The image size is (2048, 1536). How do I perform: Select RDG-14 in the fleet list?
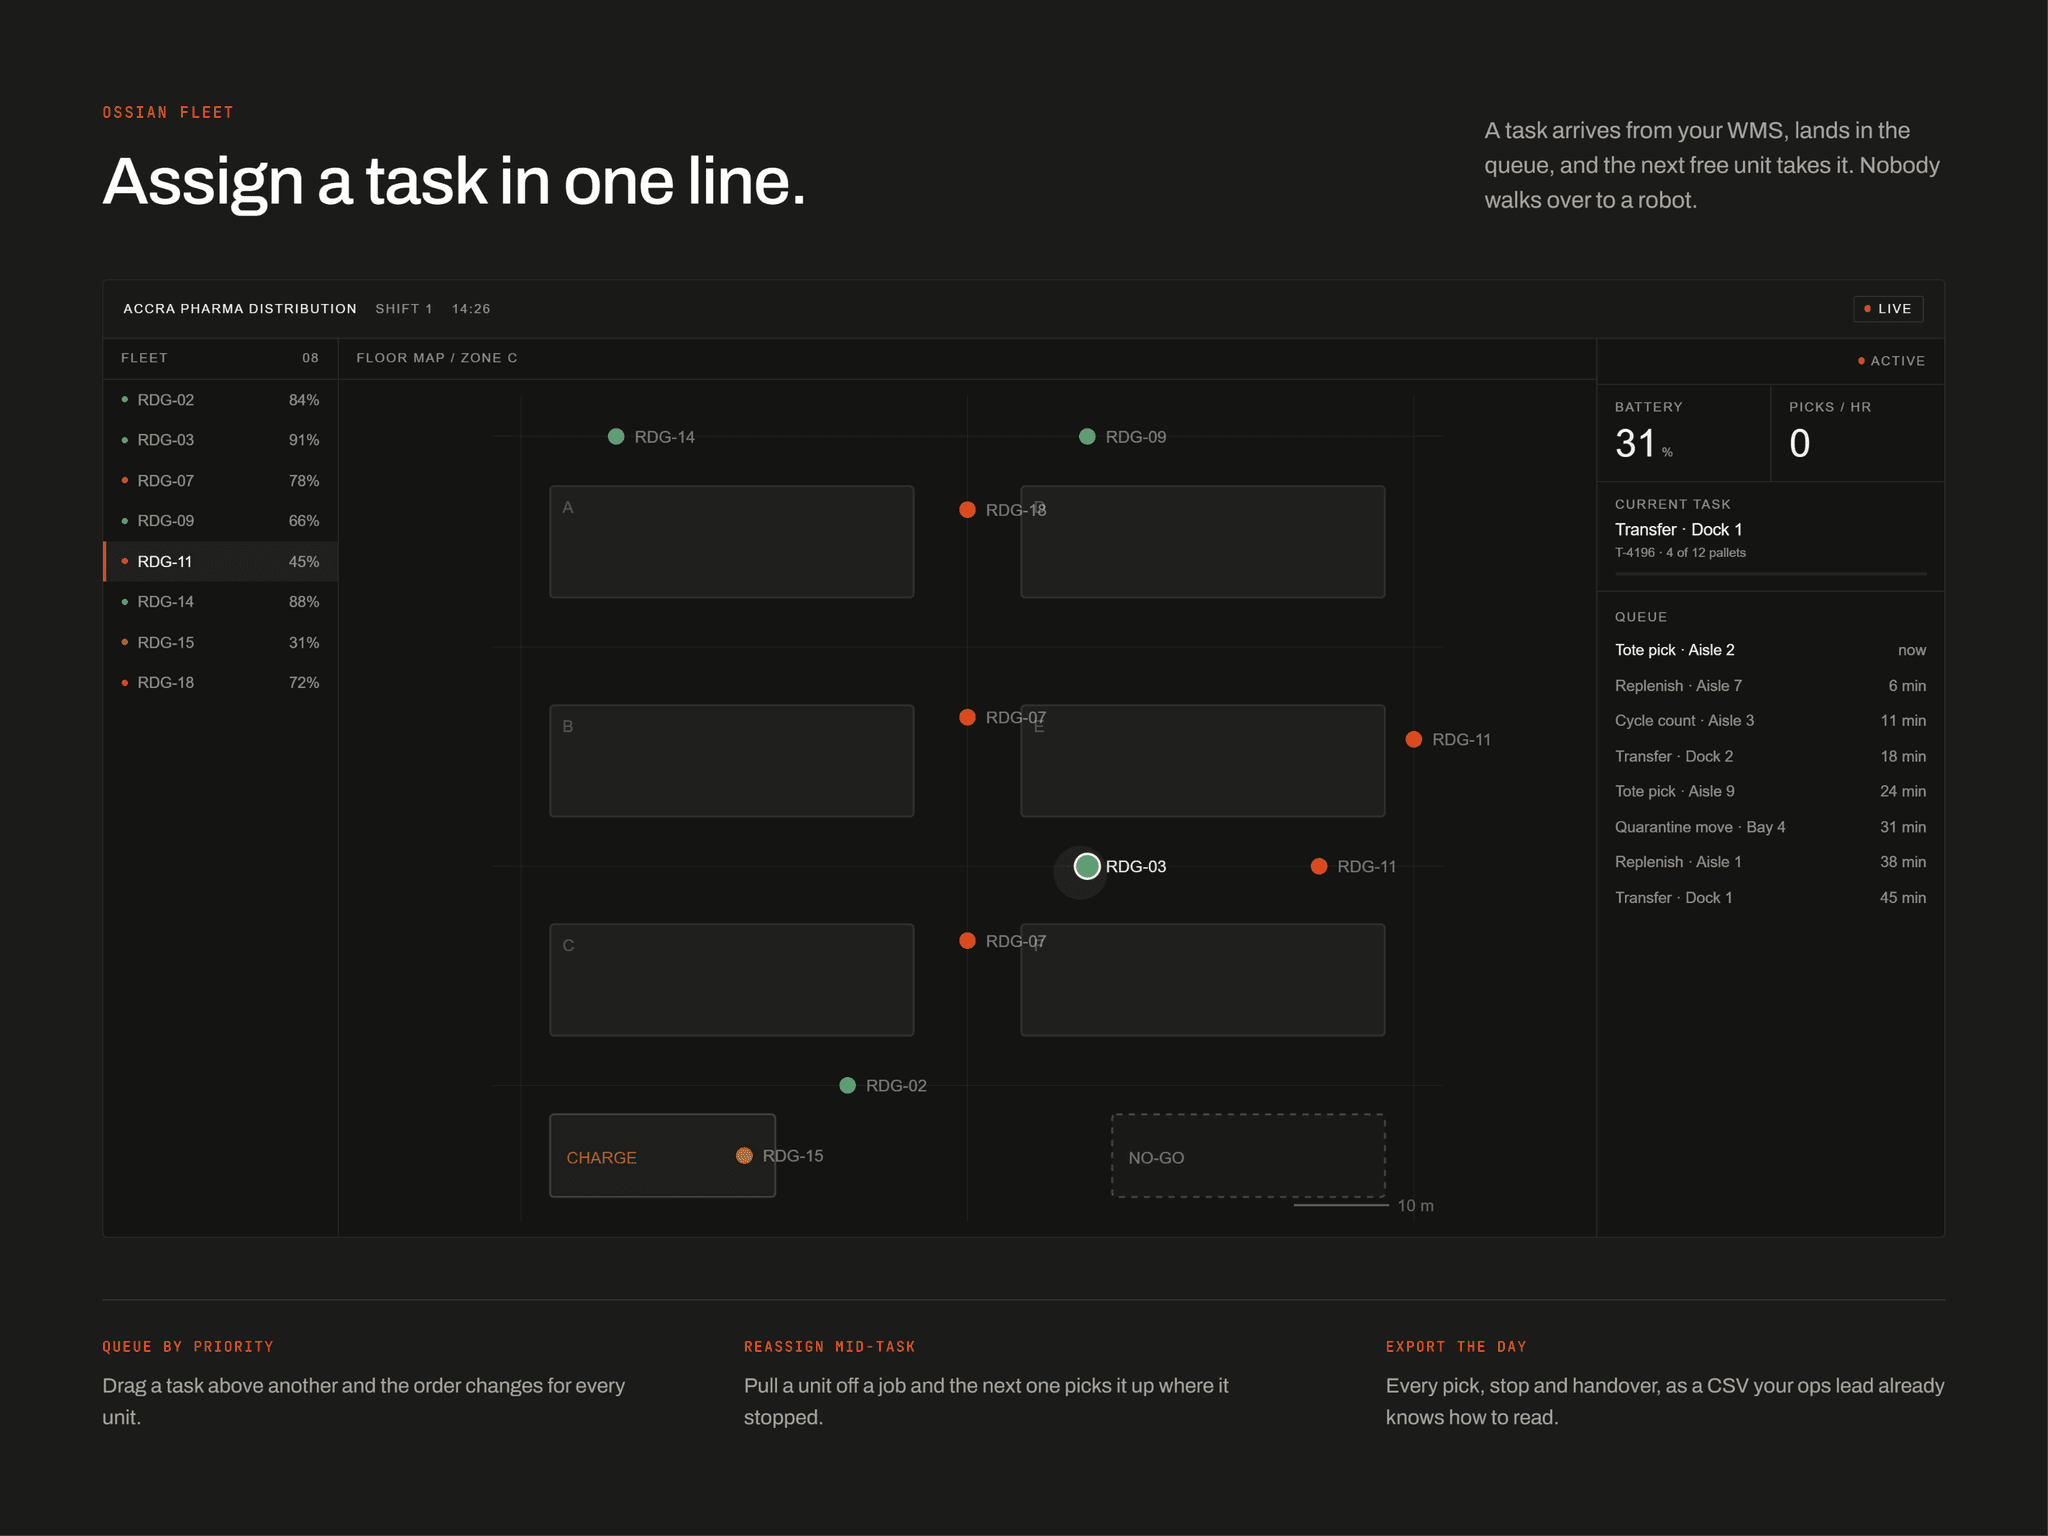point(221,602)
